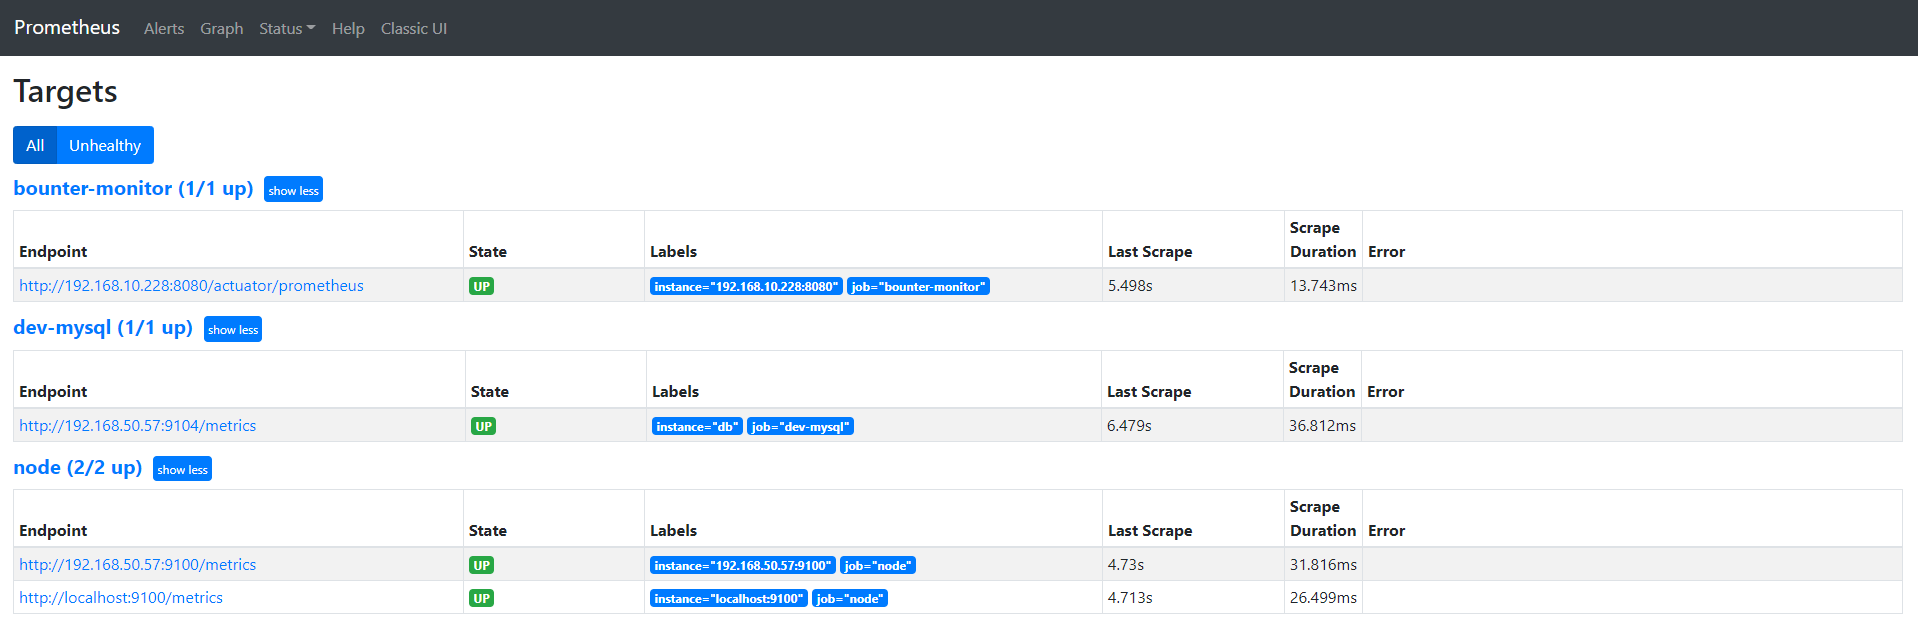Click the Help nav link
1918x624 pixels.
[x=348, y=29]
